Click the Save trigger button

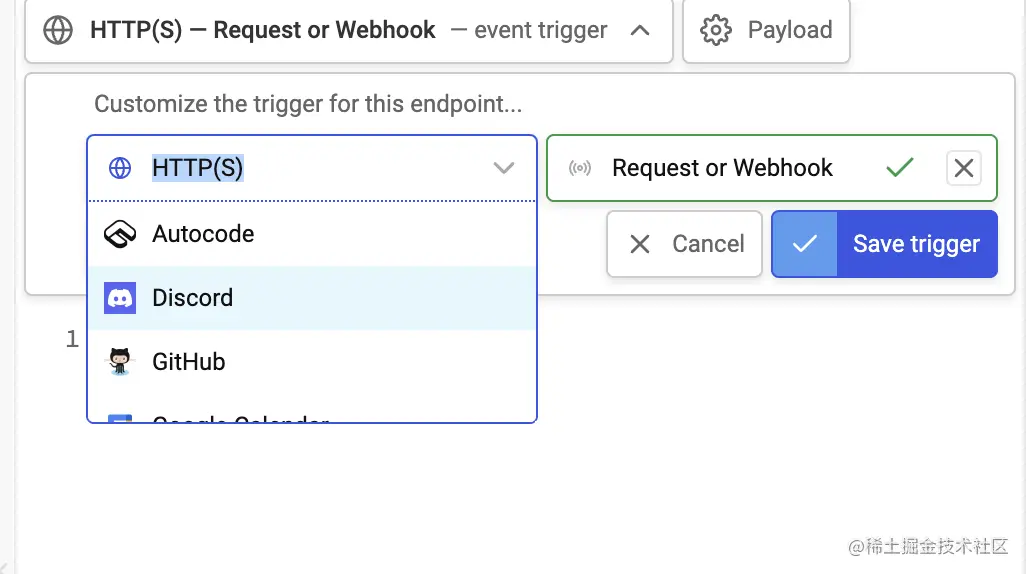[x=885, y=244]
